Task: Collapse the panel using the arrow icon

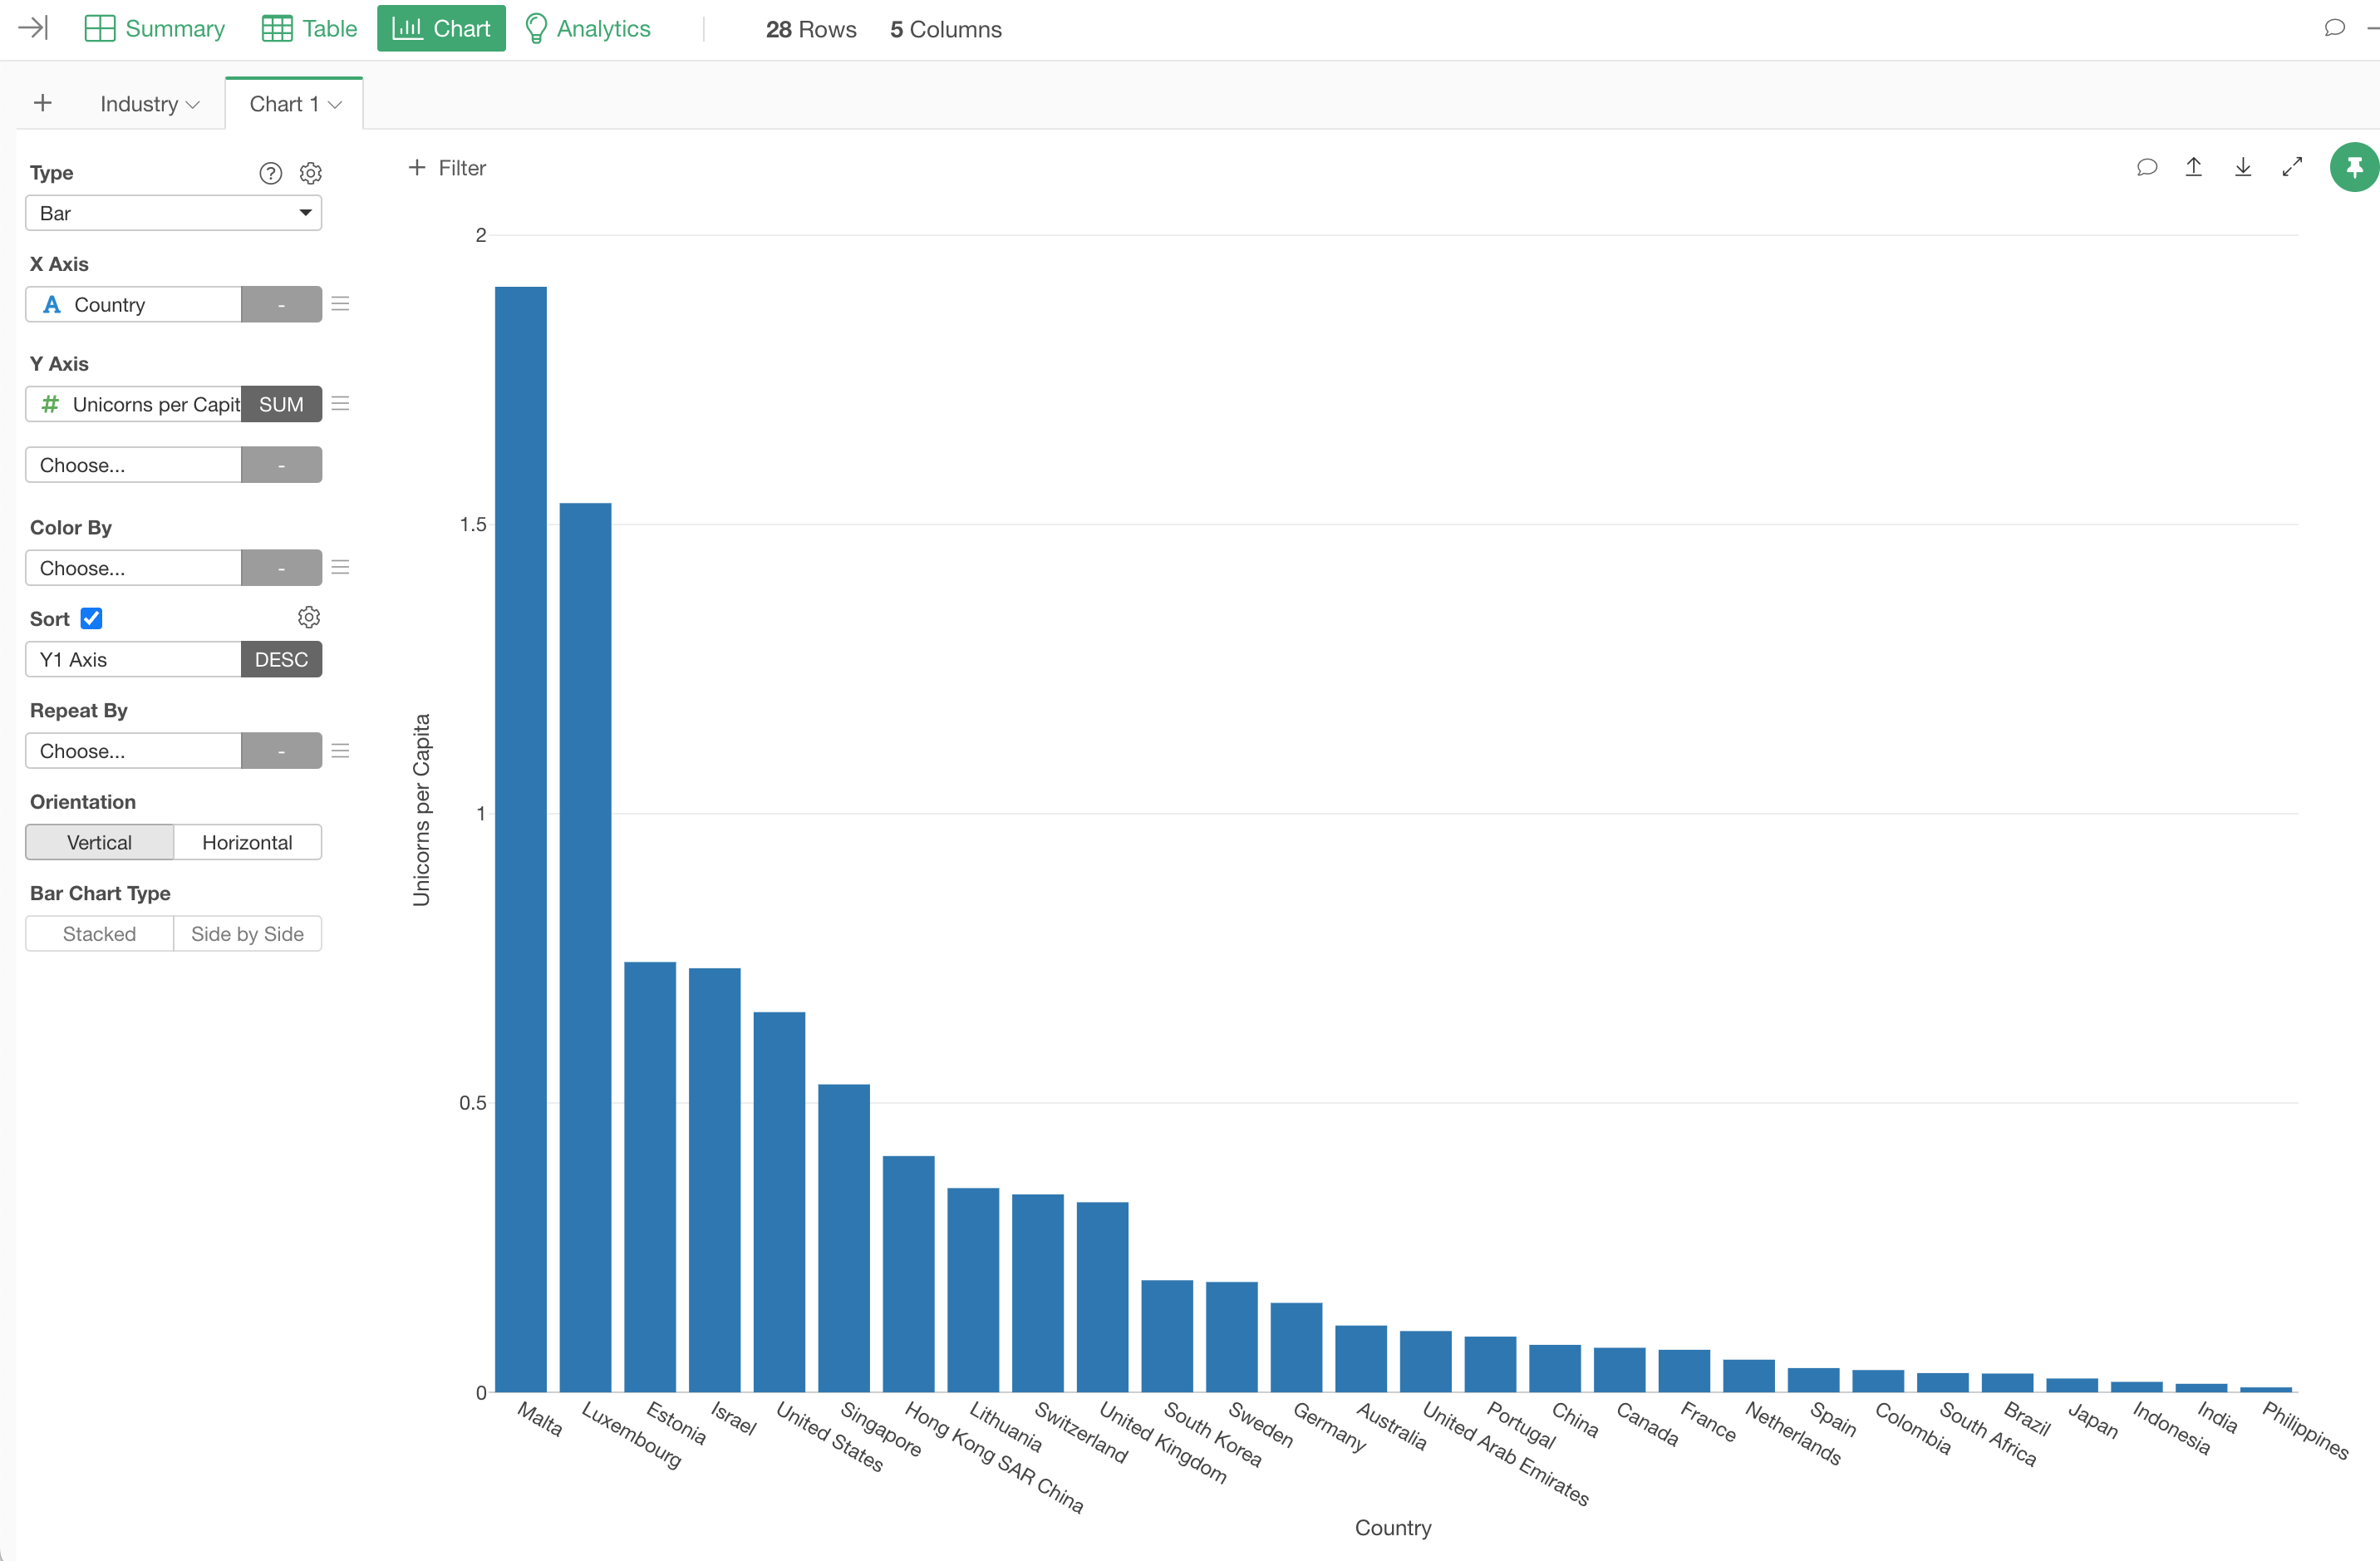Action: tap(33, 28)
